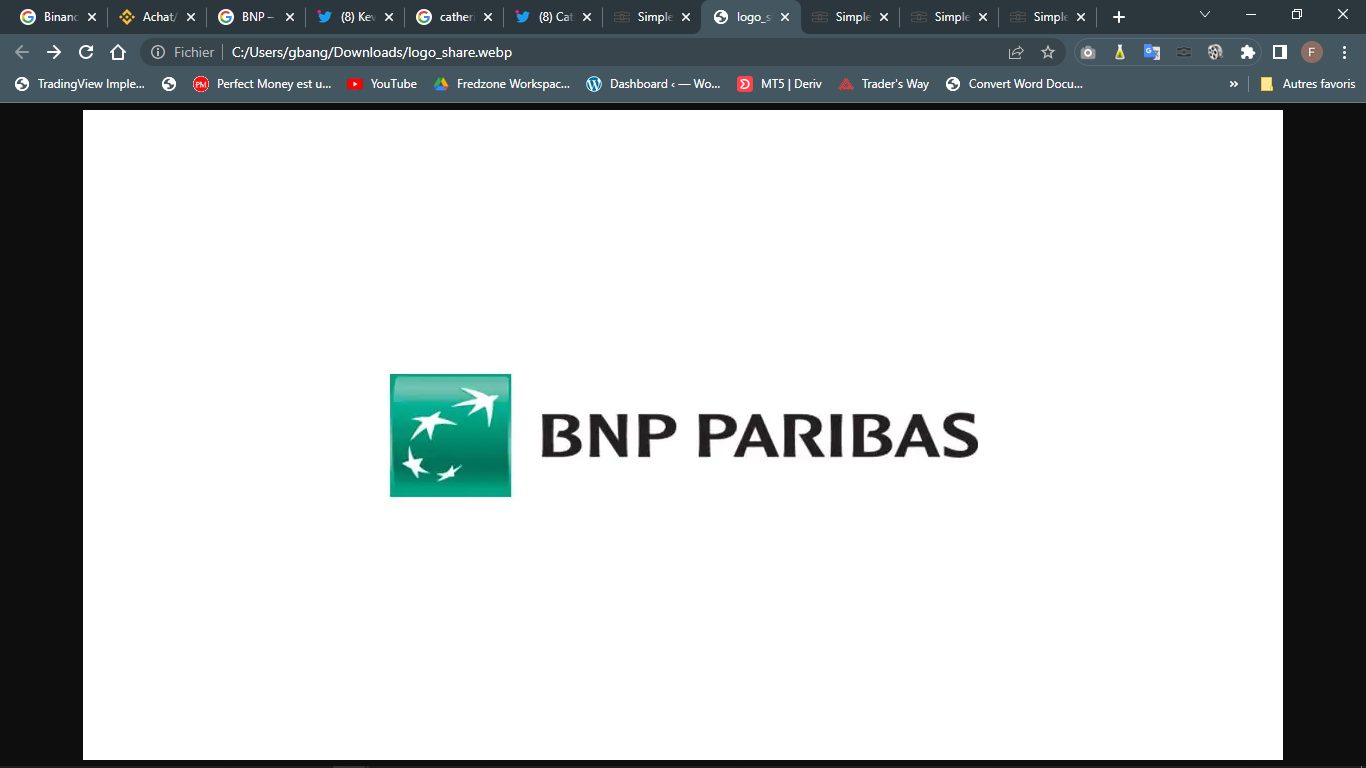
Task: Open the MT5 | Deriv bookmark
Action: 780,84
